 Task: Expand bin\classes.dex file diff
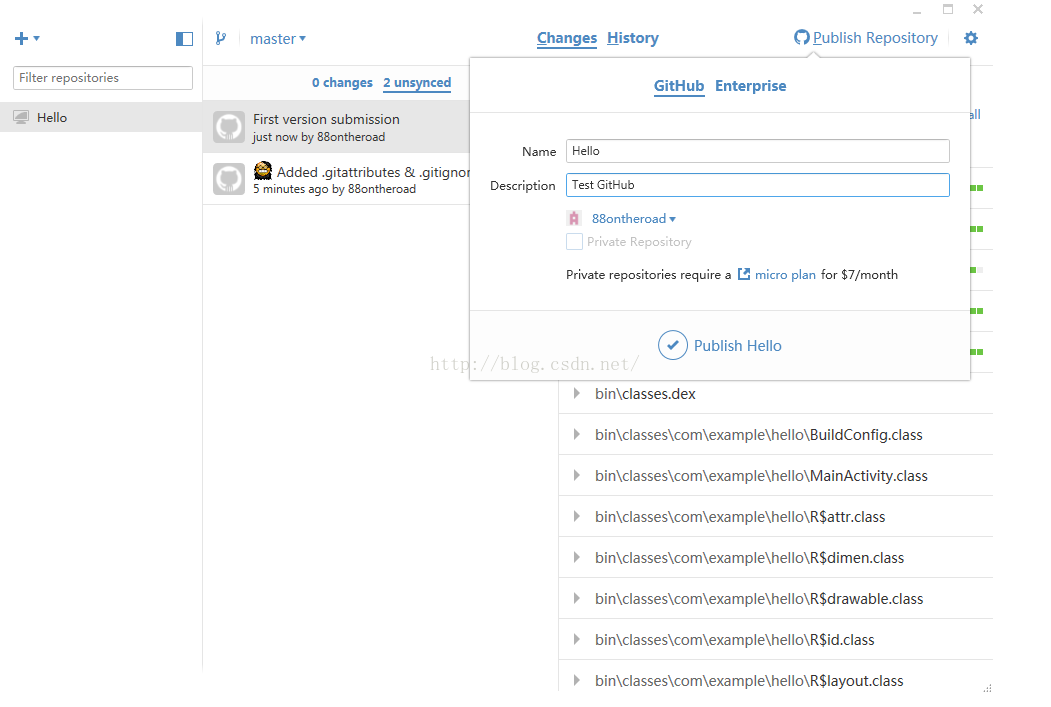click(x=576, y=393)
